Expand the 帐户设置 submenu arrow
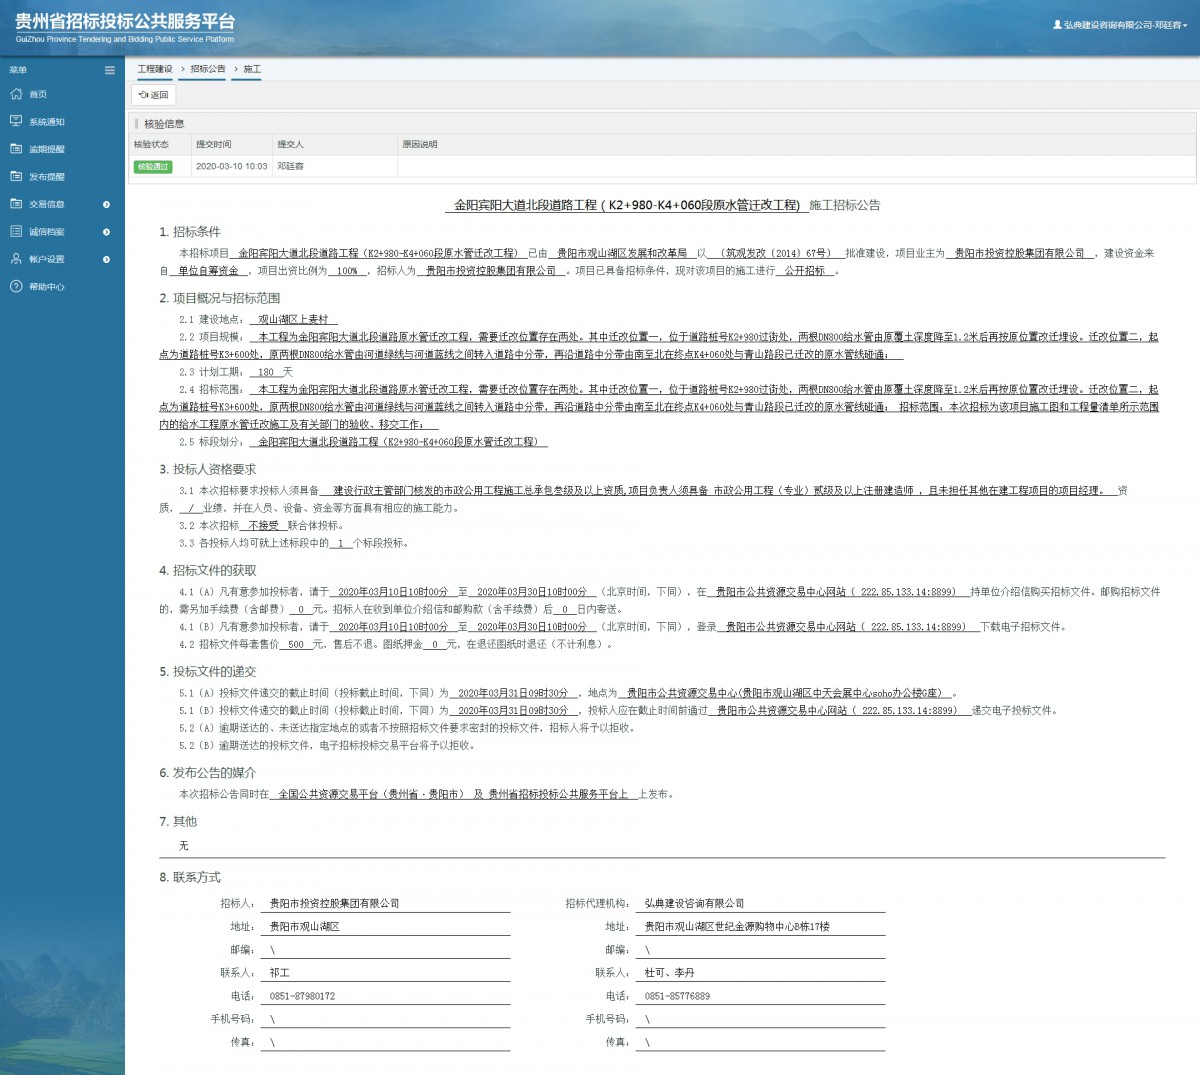Image resolution: width=1200 pixels, height=1075 pixels. click(x=107, y=260)
